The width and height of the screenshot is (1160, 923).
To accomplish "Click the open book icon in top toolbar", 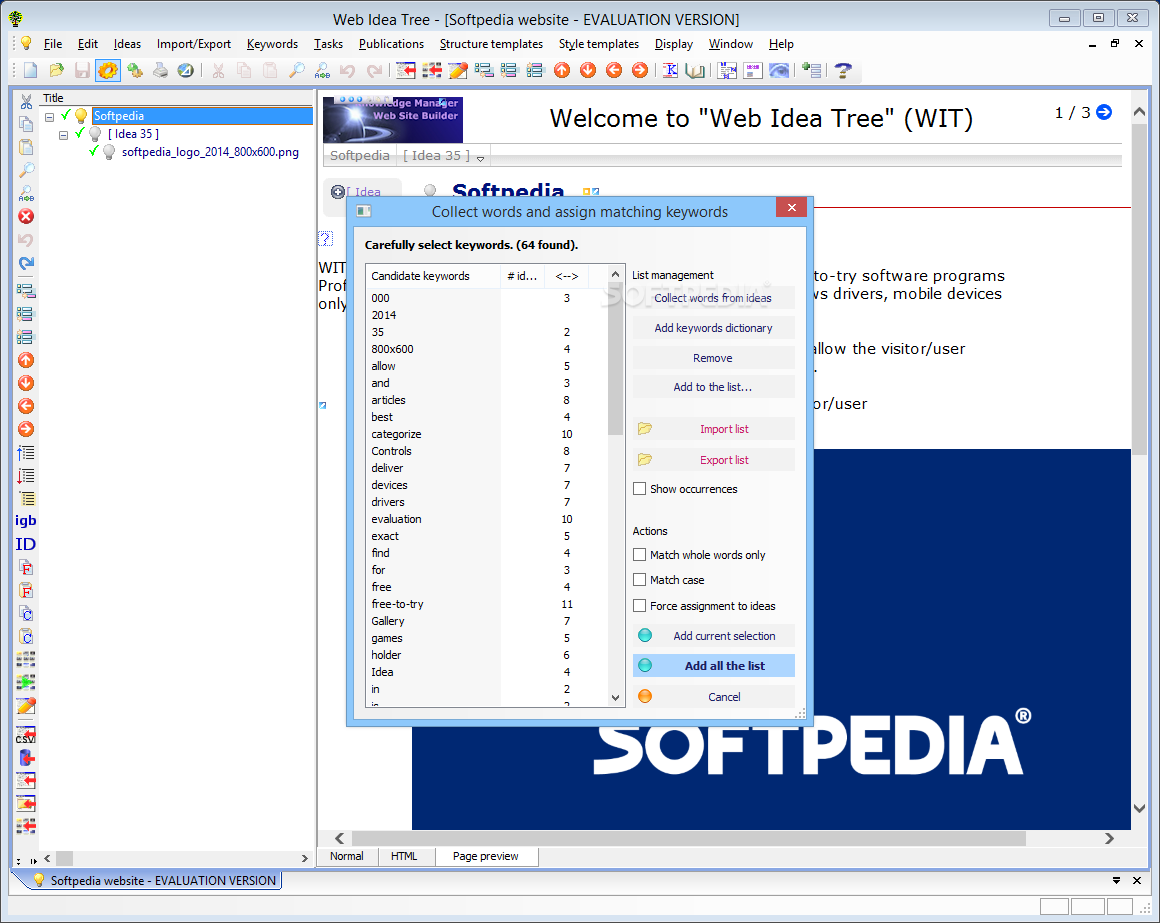I will click(x=695, y=70).
